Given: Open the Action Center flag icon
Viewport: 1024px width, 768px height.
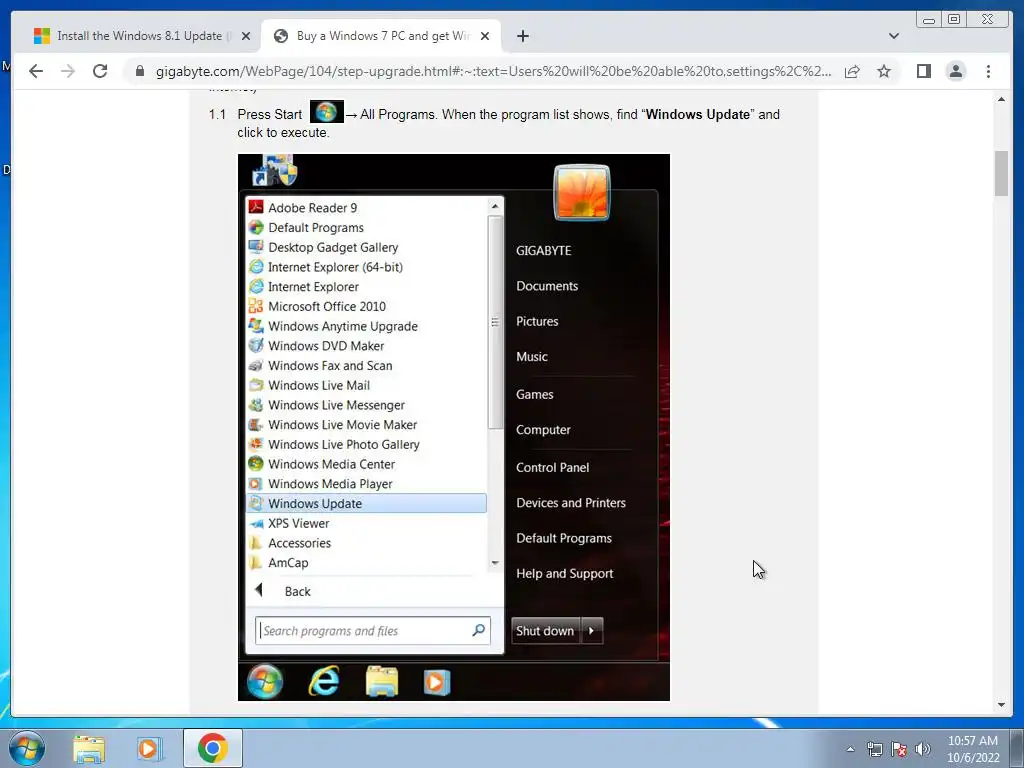Looking at the screenshot, I should (x=899, y=749).
